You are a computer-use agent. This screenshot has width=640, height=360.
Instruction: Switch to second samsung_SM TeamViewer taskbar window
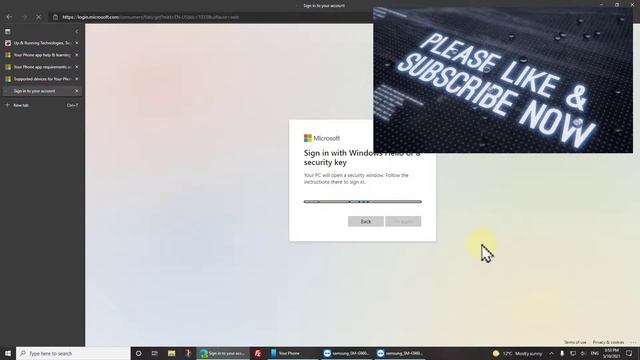[400, 353]
